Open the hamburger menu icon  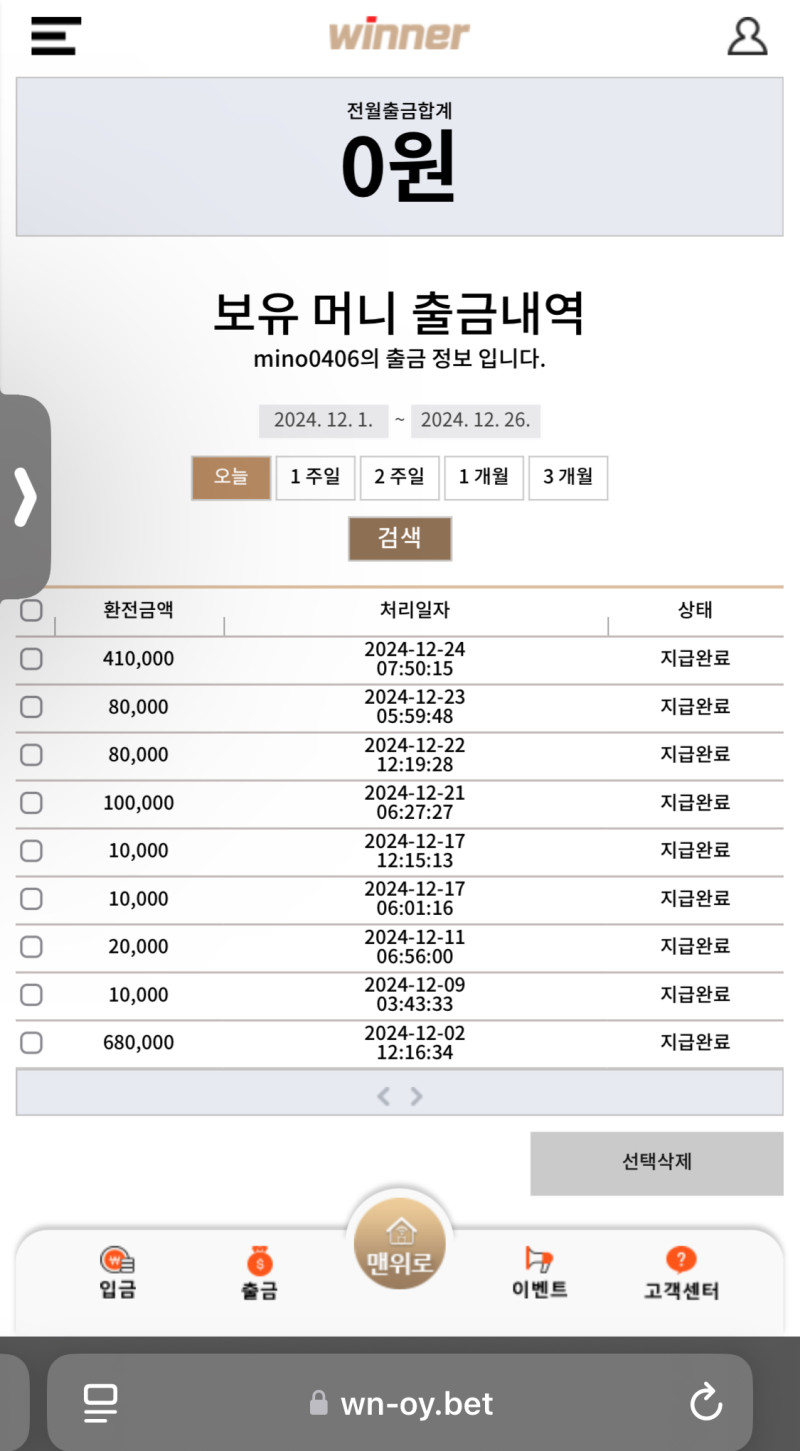click(x=56, y=36)
